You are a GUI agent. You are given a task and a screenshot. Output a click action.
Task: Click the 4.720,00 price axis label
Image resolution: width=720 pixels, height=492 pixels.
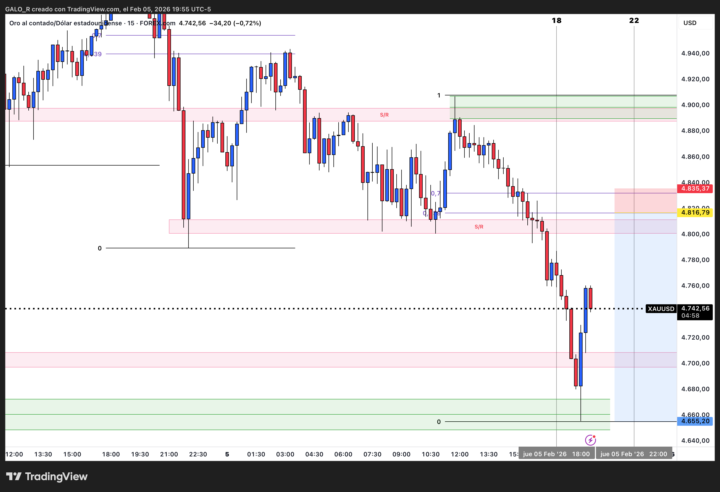695,337
